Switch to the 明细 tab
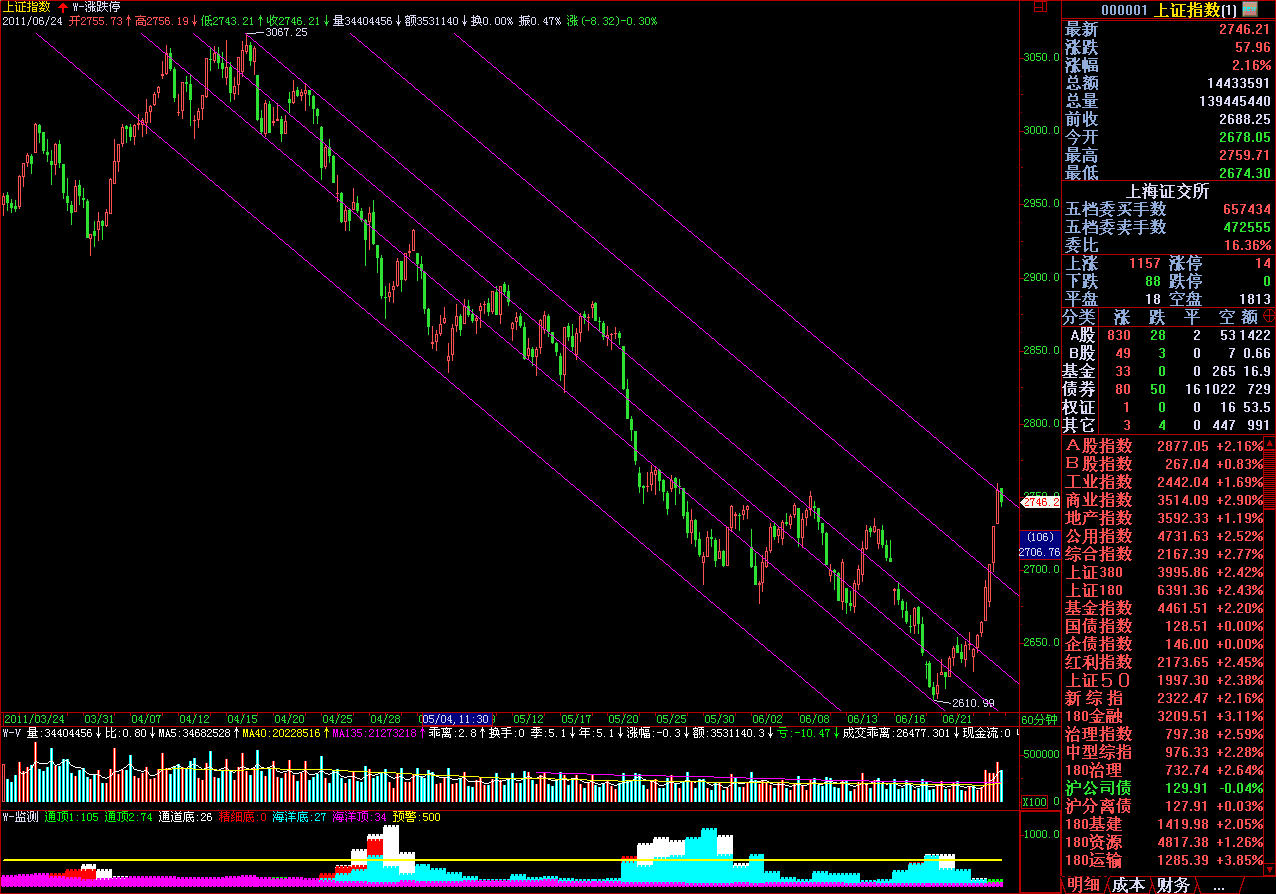 [1084, 885]
